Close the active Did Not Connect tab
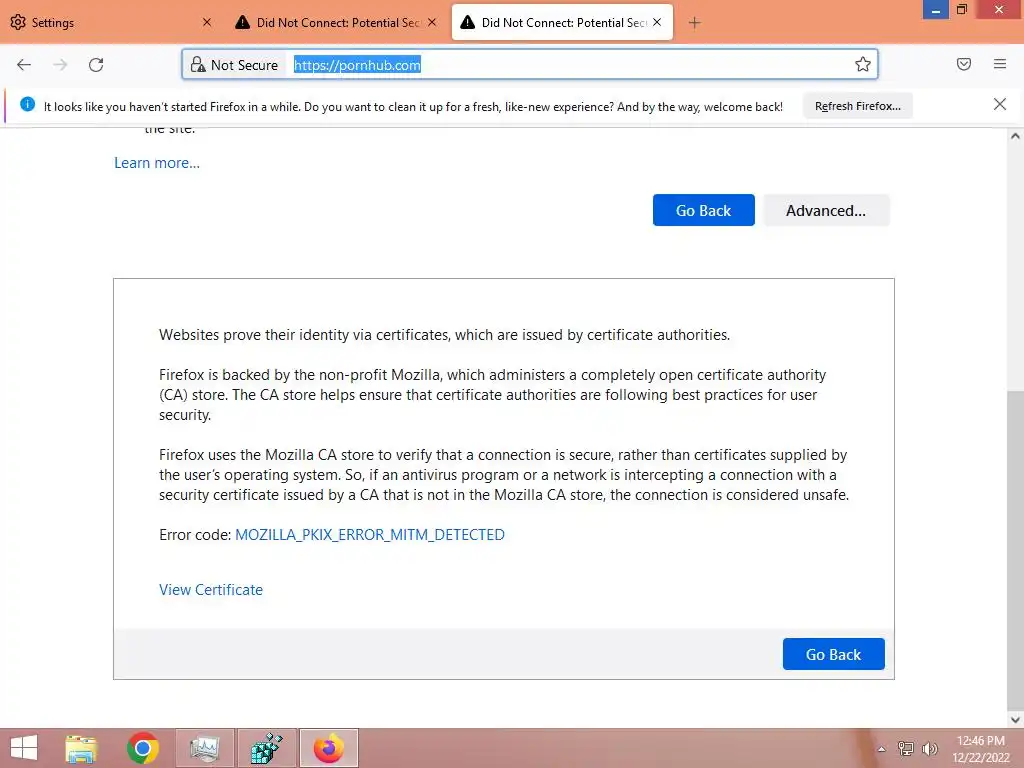 657,22
